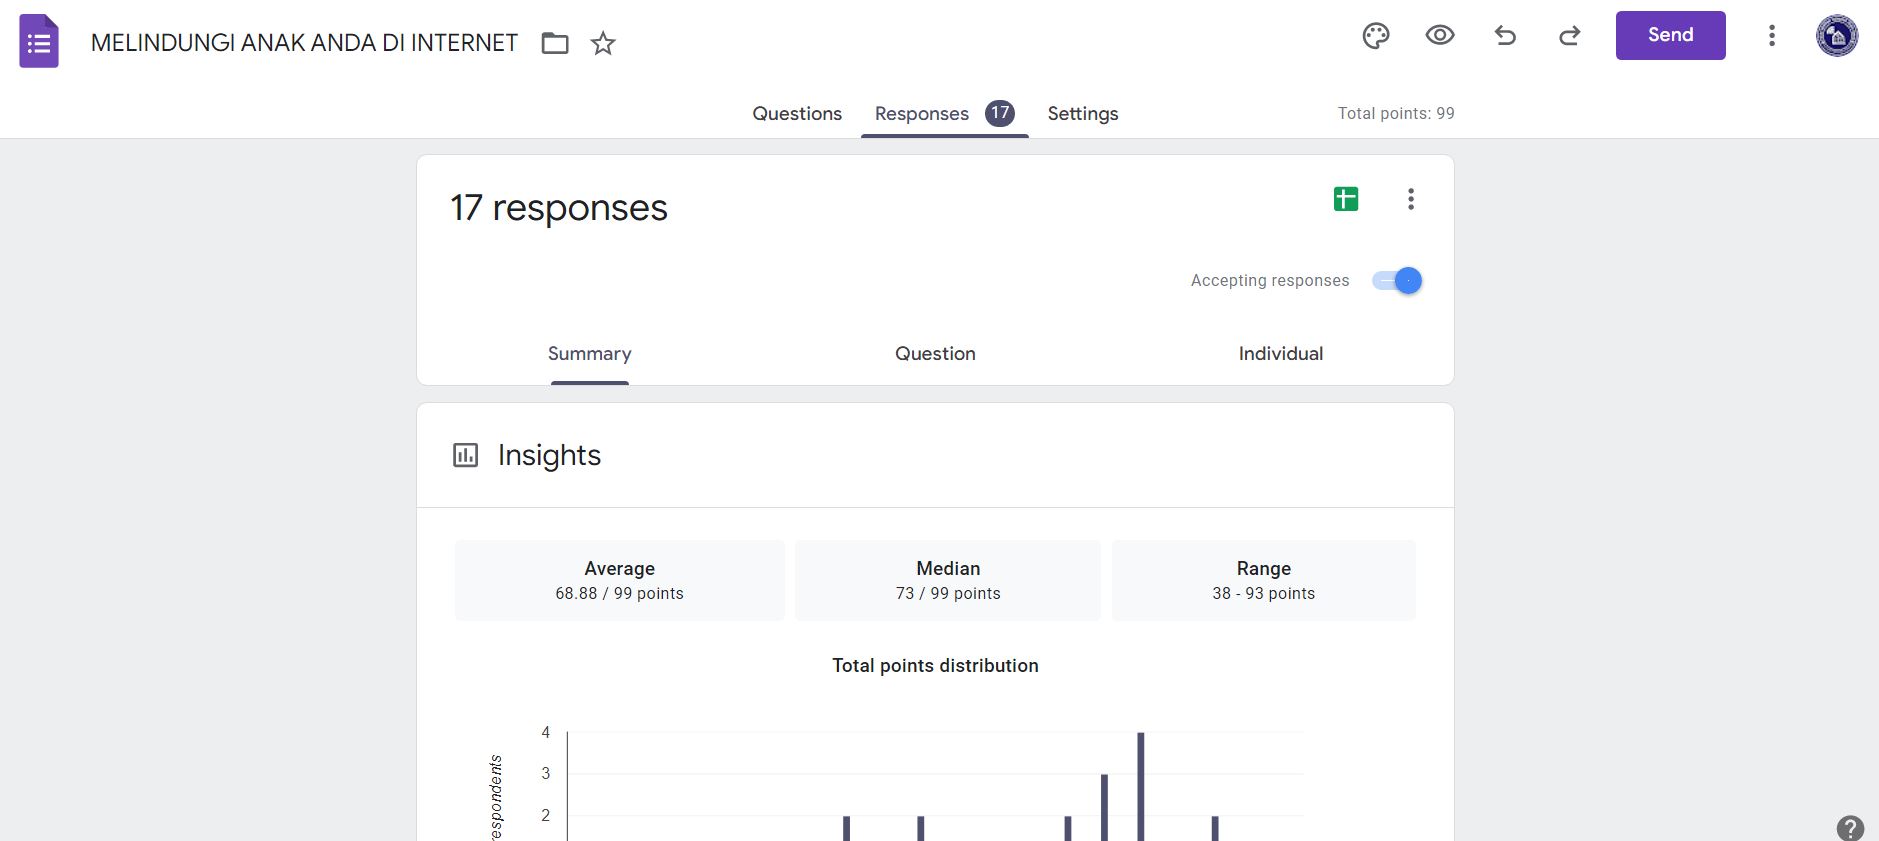Switch to the Settings tab
Image resolution: width=1879 pixels, height=841 pixels.
[1082, 114]
